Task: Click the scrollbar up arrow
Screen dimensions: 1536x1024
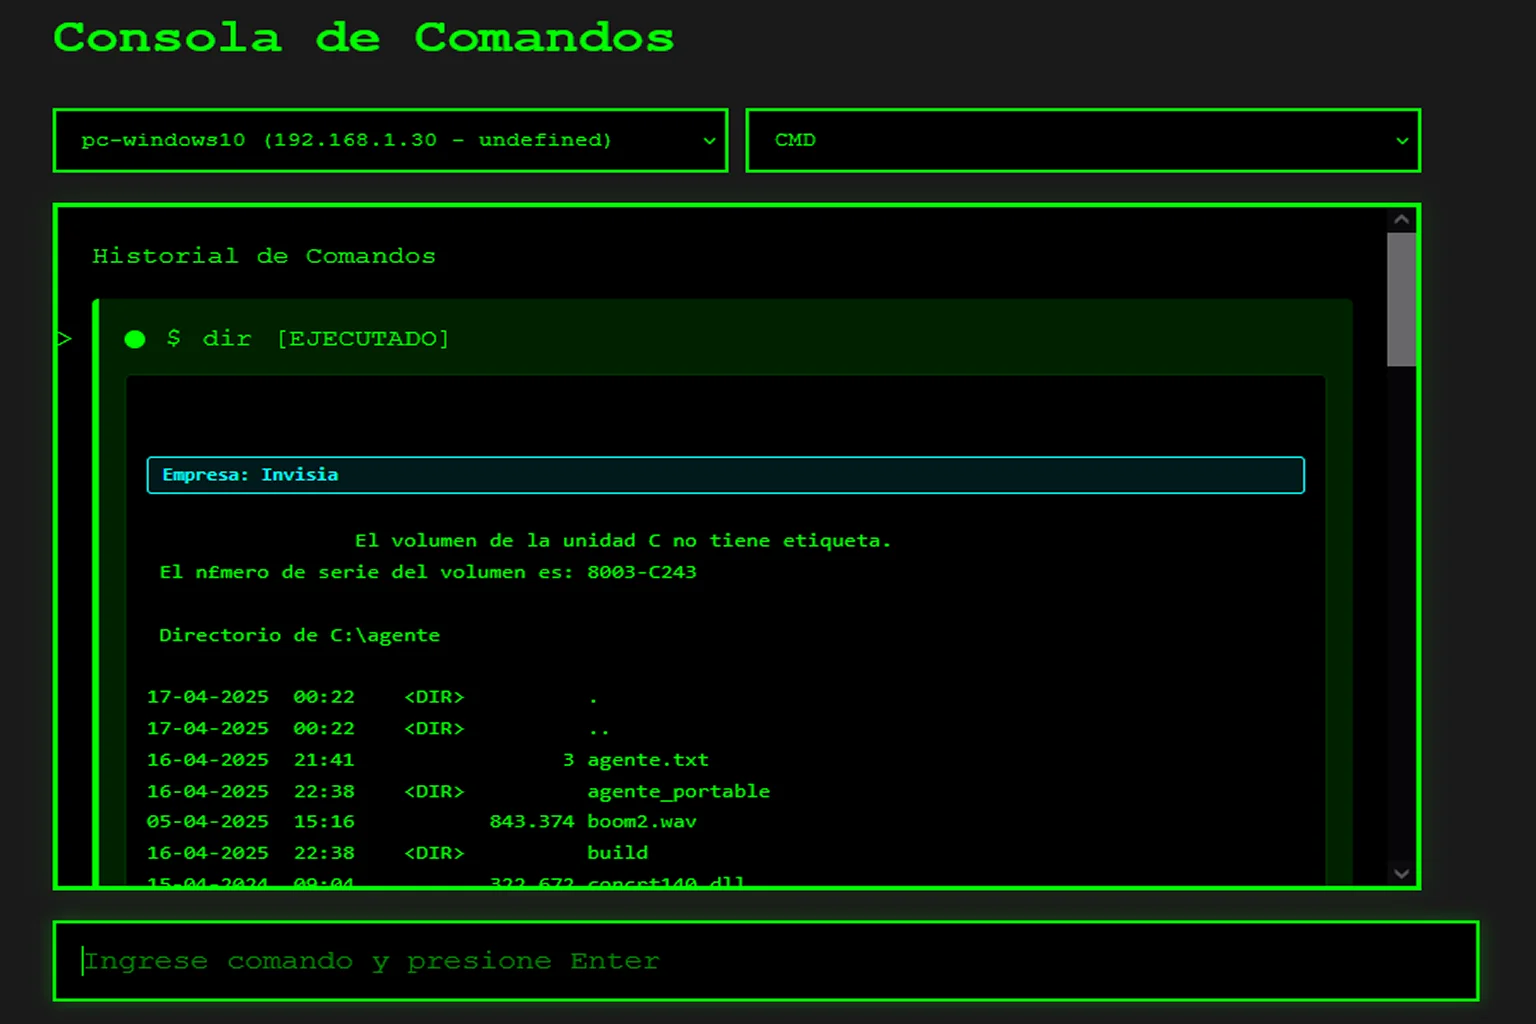Action: pyautogui.click(x=1400, y=218)
